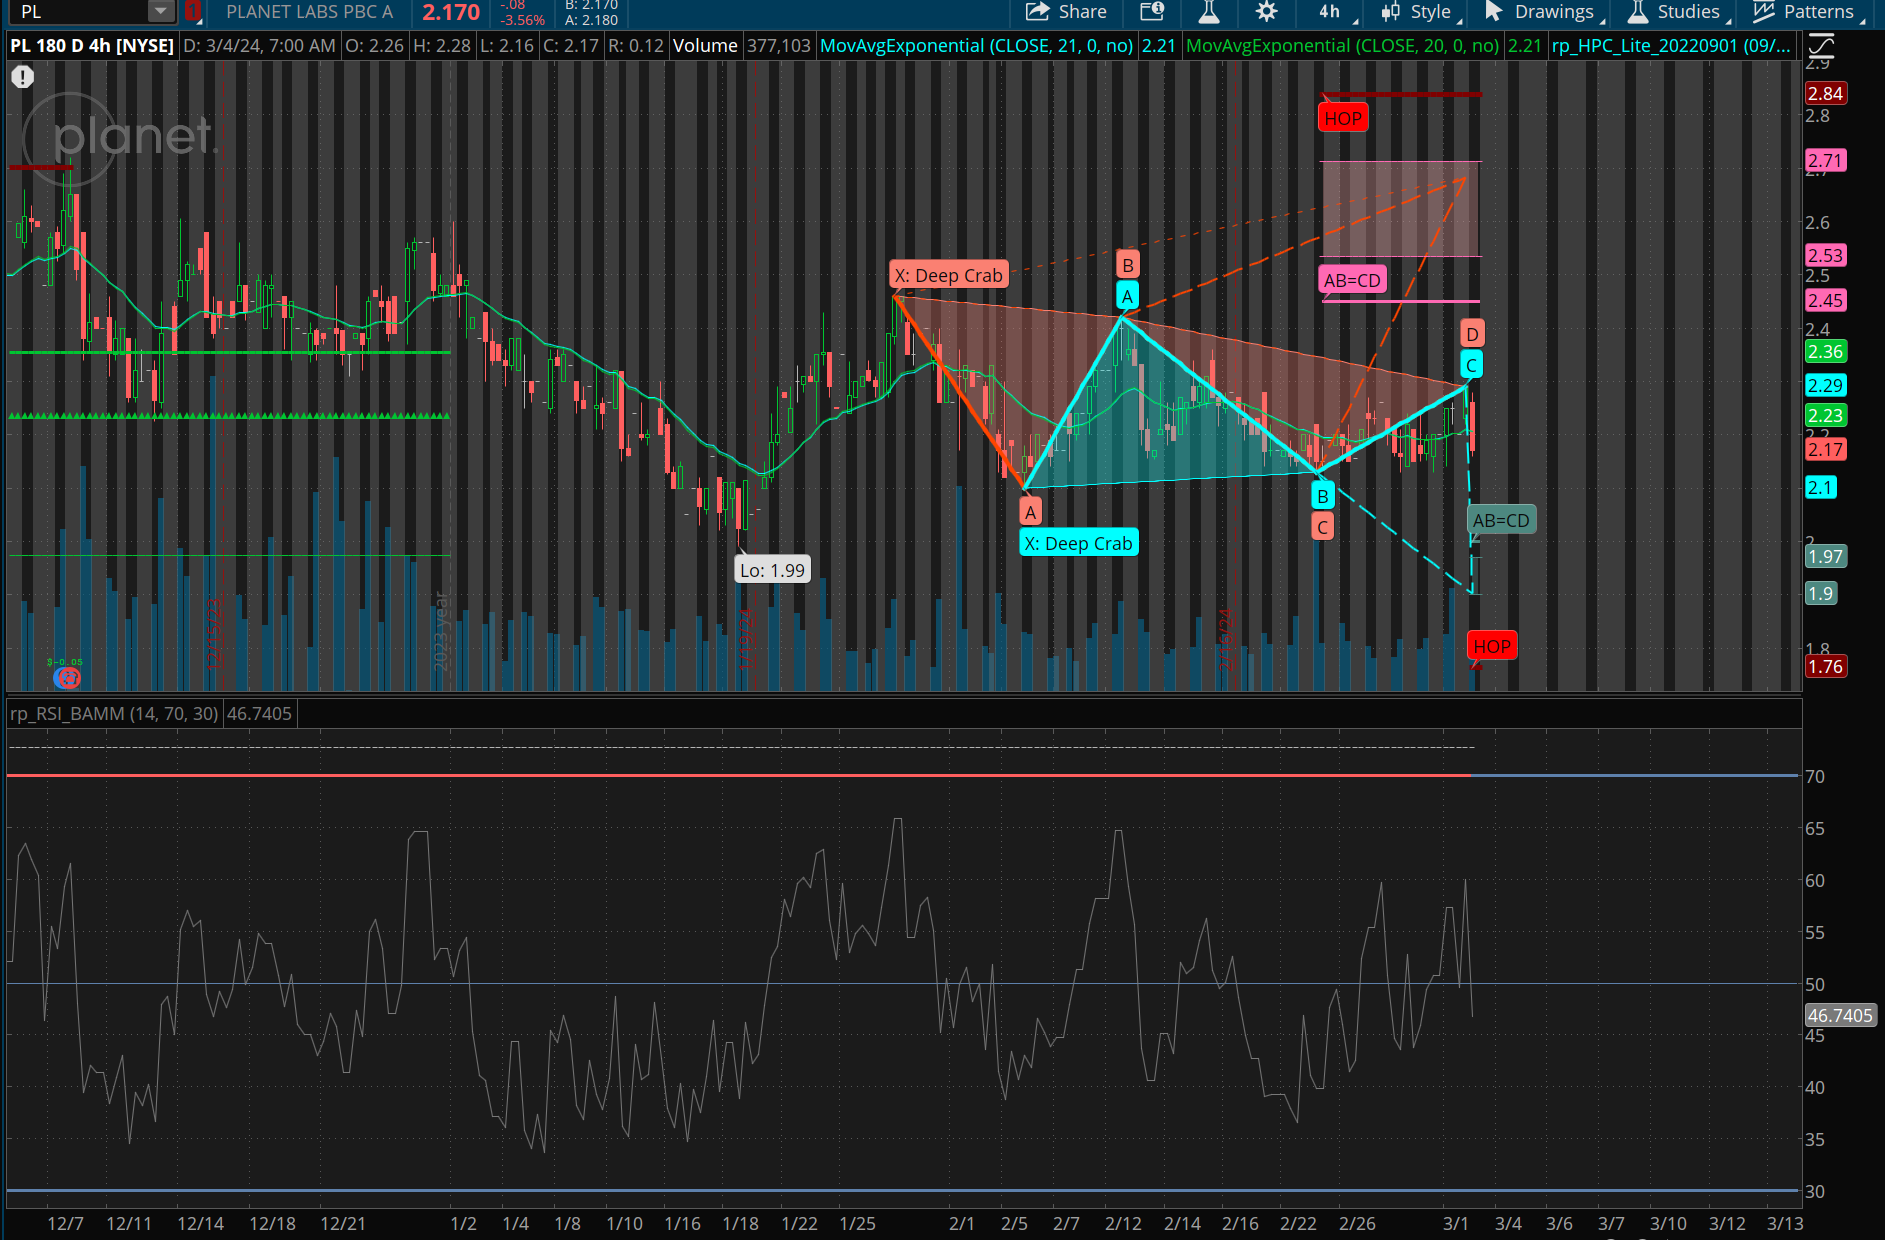
Task: Click the 2.45 pink price-axis tag
Action: (x=1825, y=301)
